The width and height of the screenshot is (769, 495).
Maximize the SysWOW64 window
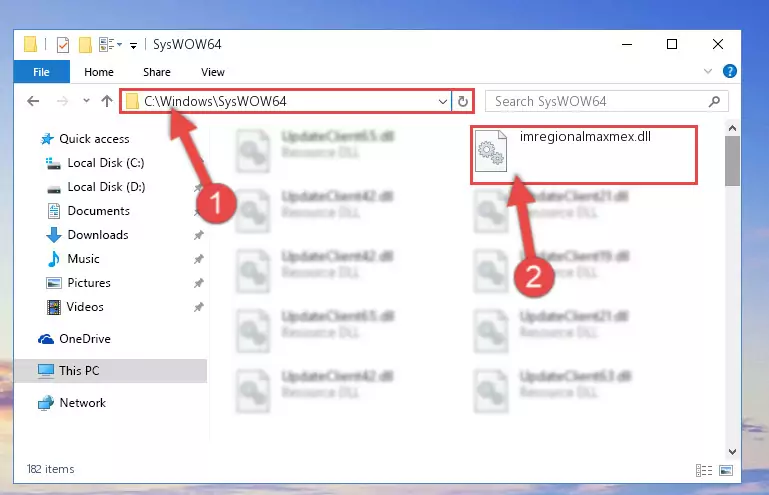click(x=672, y=45)
